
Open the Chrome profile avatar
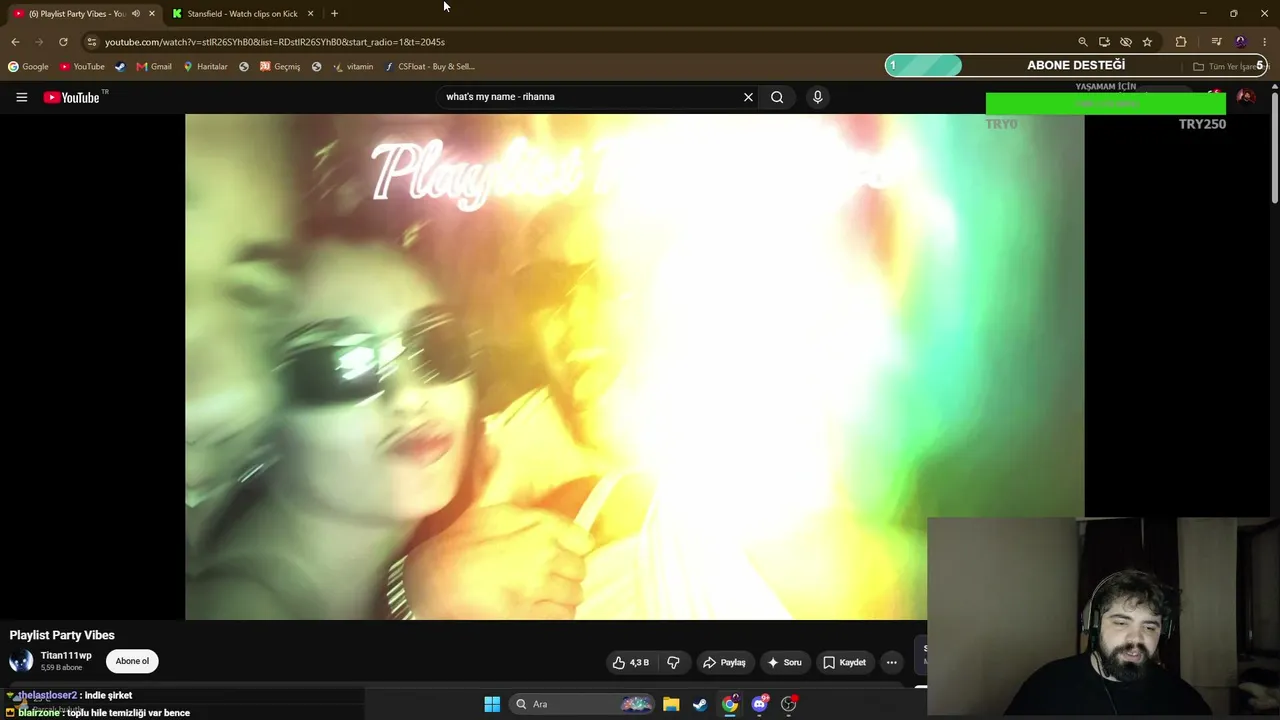[1241, 42]
